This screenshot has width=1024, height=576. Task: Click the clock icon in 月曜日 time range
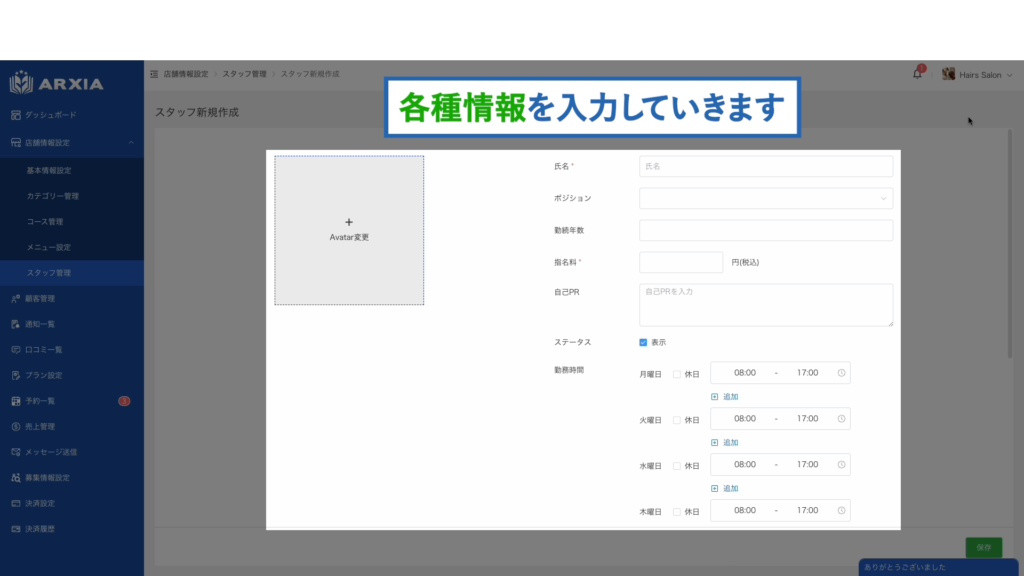click(x=841, y=373)
